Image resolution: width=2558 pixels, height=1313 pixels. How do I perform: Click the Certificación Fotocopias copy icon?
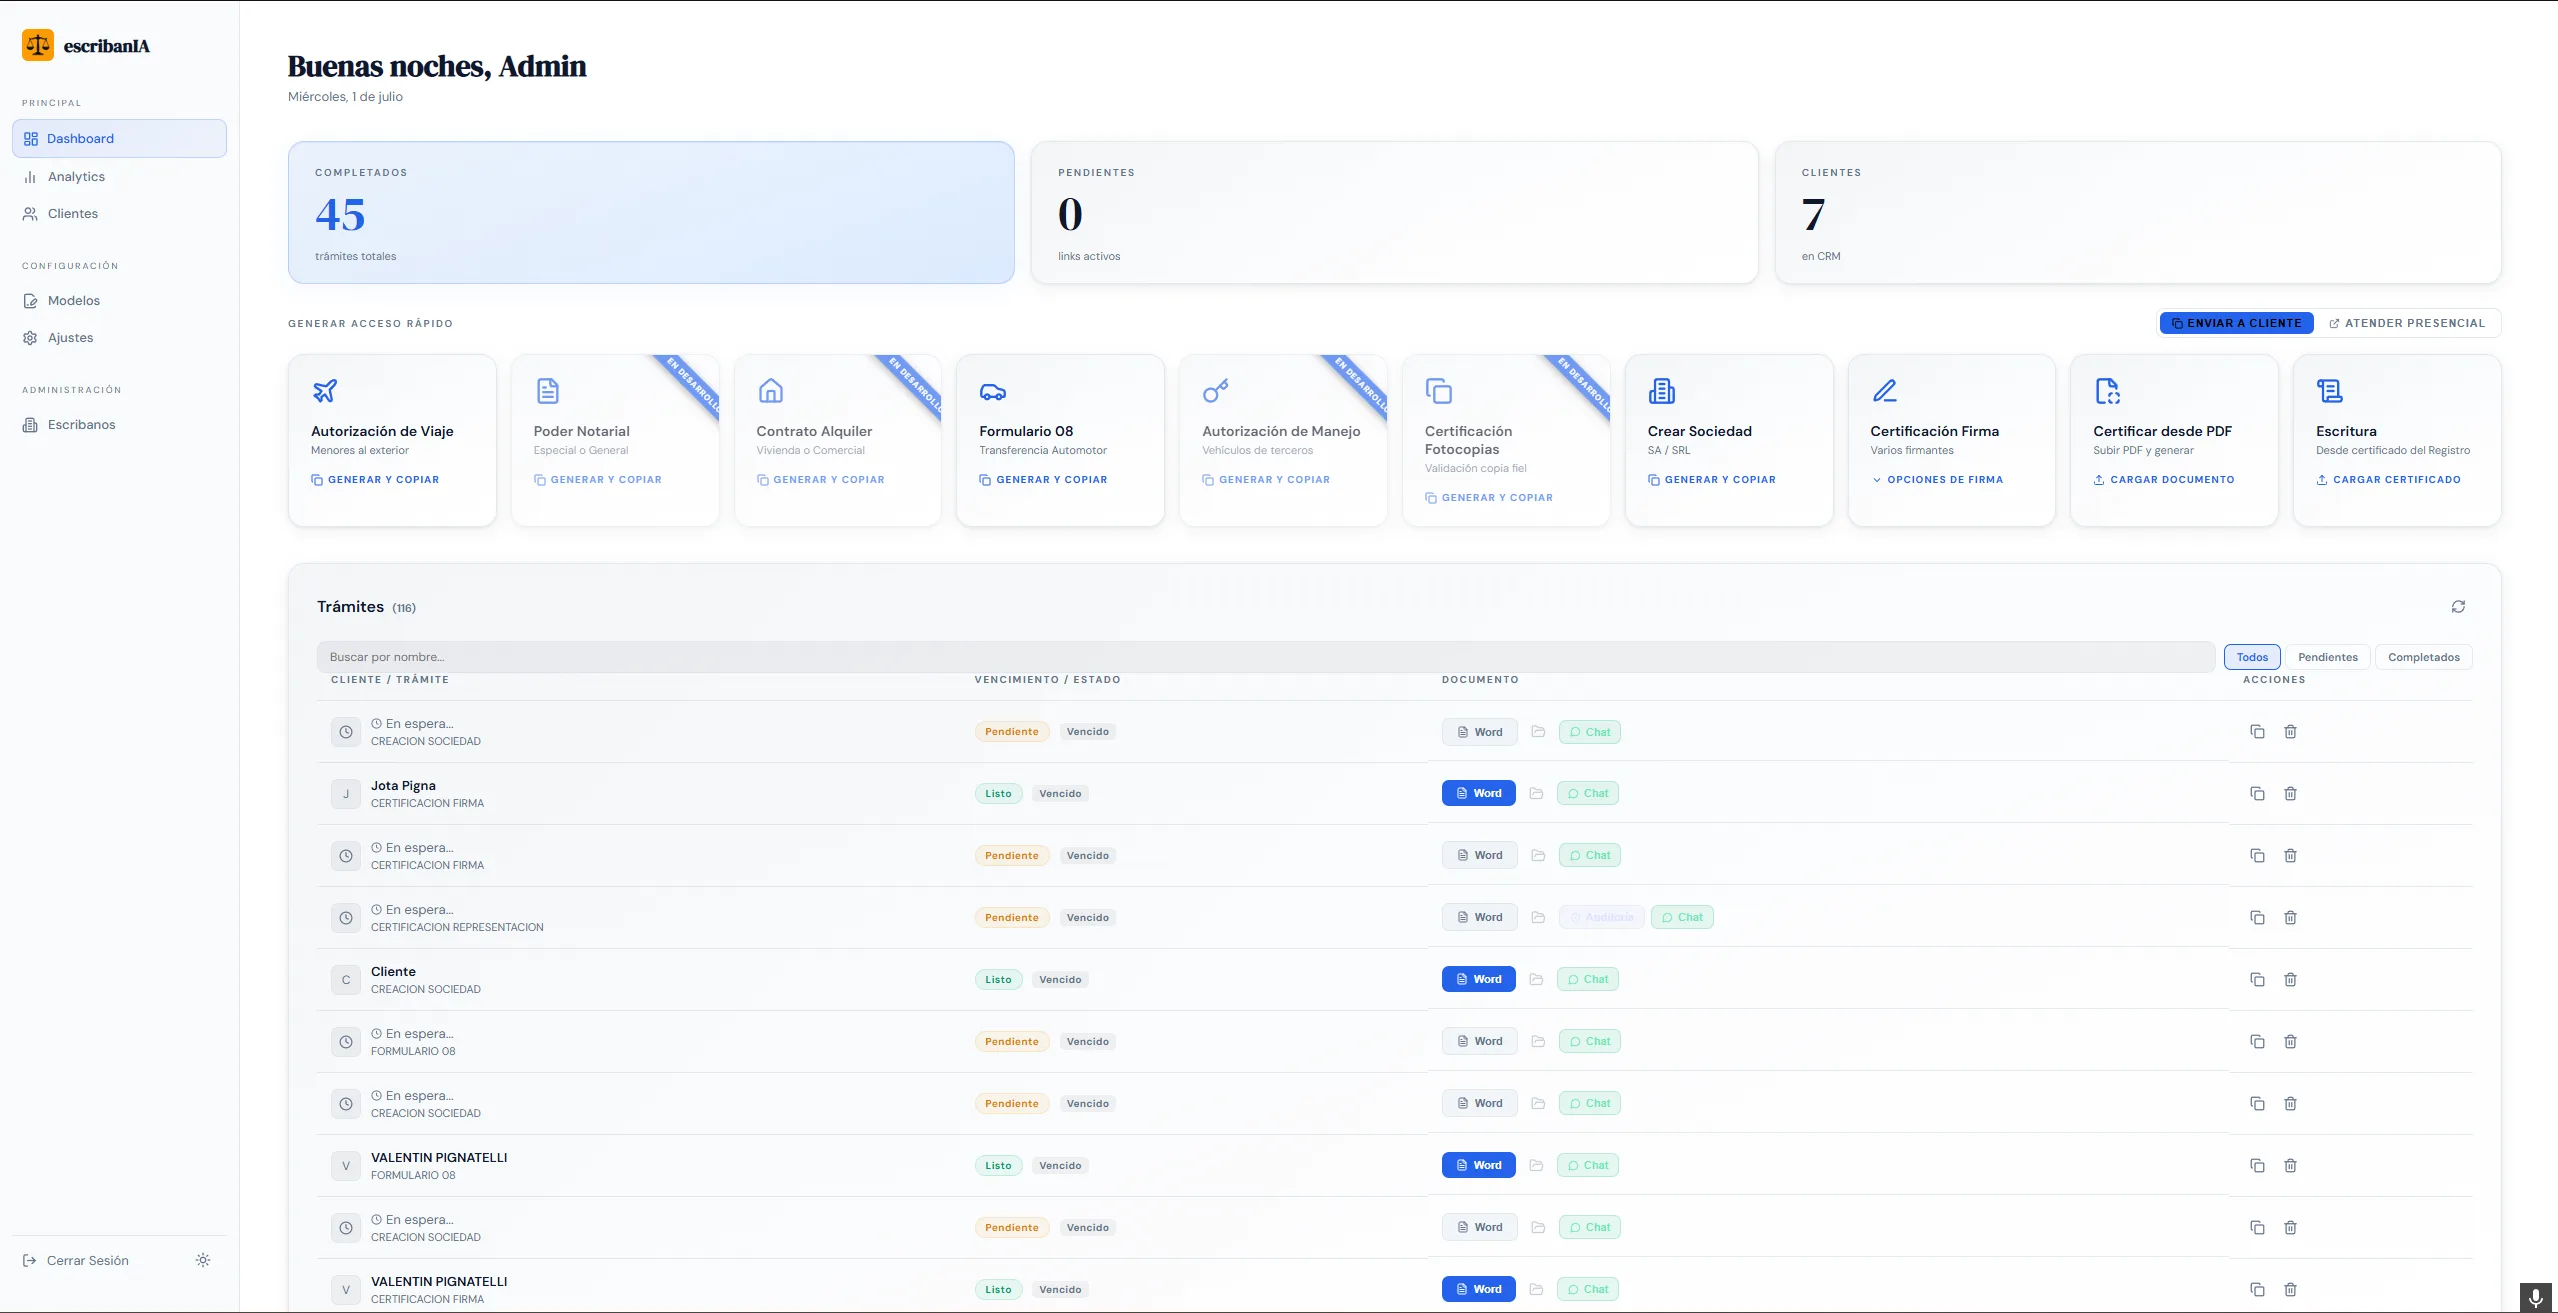[x=1438, y=390]
